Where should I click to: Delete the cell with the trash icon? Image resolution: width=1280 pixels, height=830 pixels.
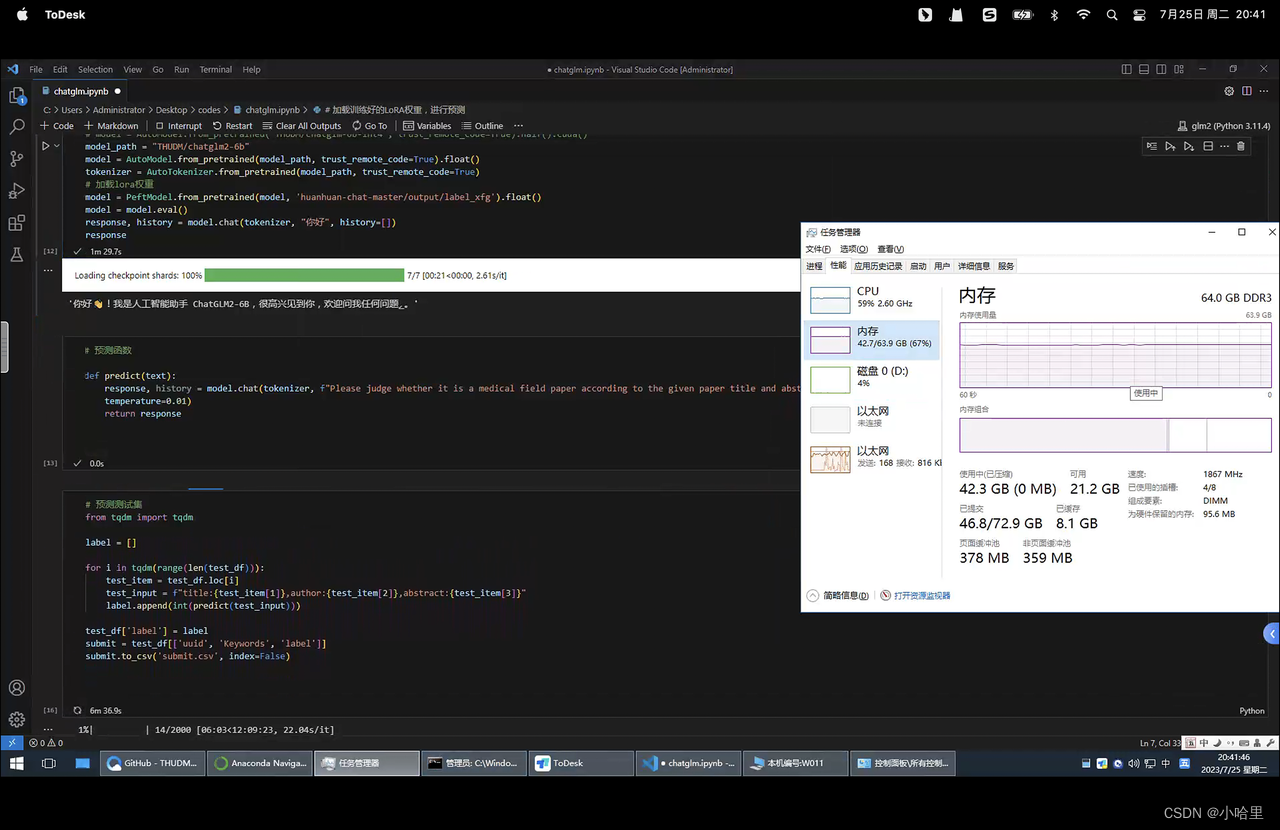[x=1241, y=146]
